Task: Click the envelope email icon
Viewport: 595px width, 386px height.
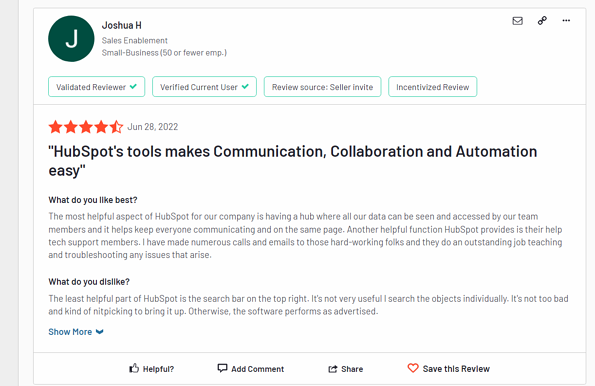Action: click(517, 21)
